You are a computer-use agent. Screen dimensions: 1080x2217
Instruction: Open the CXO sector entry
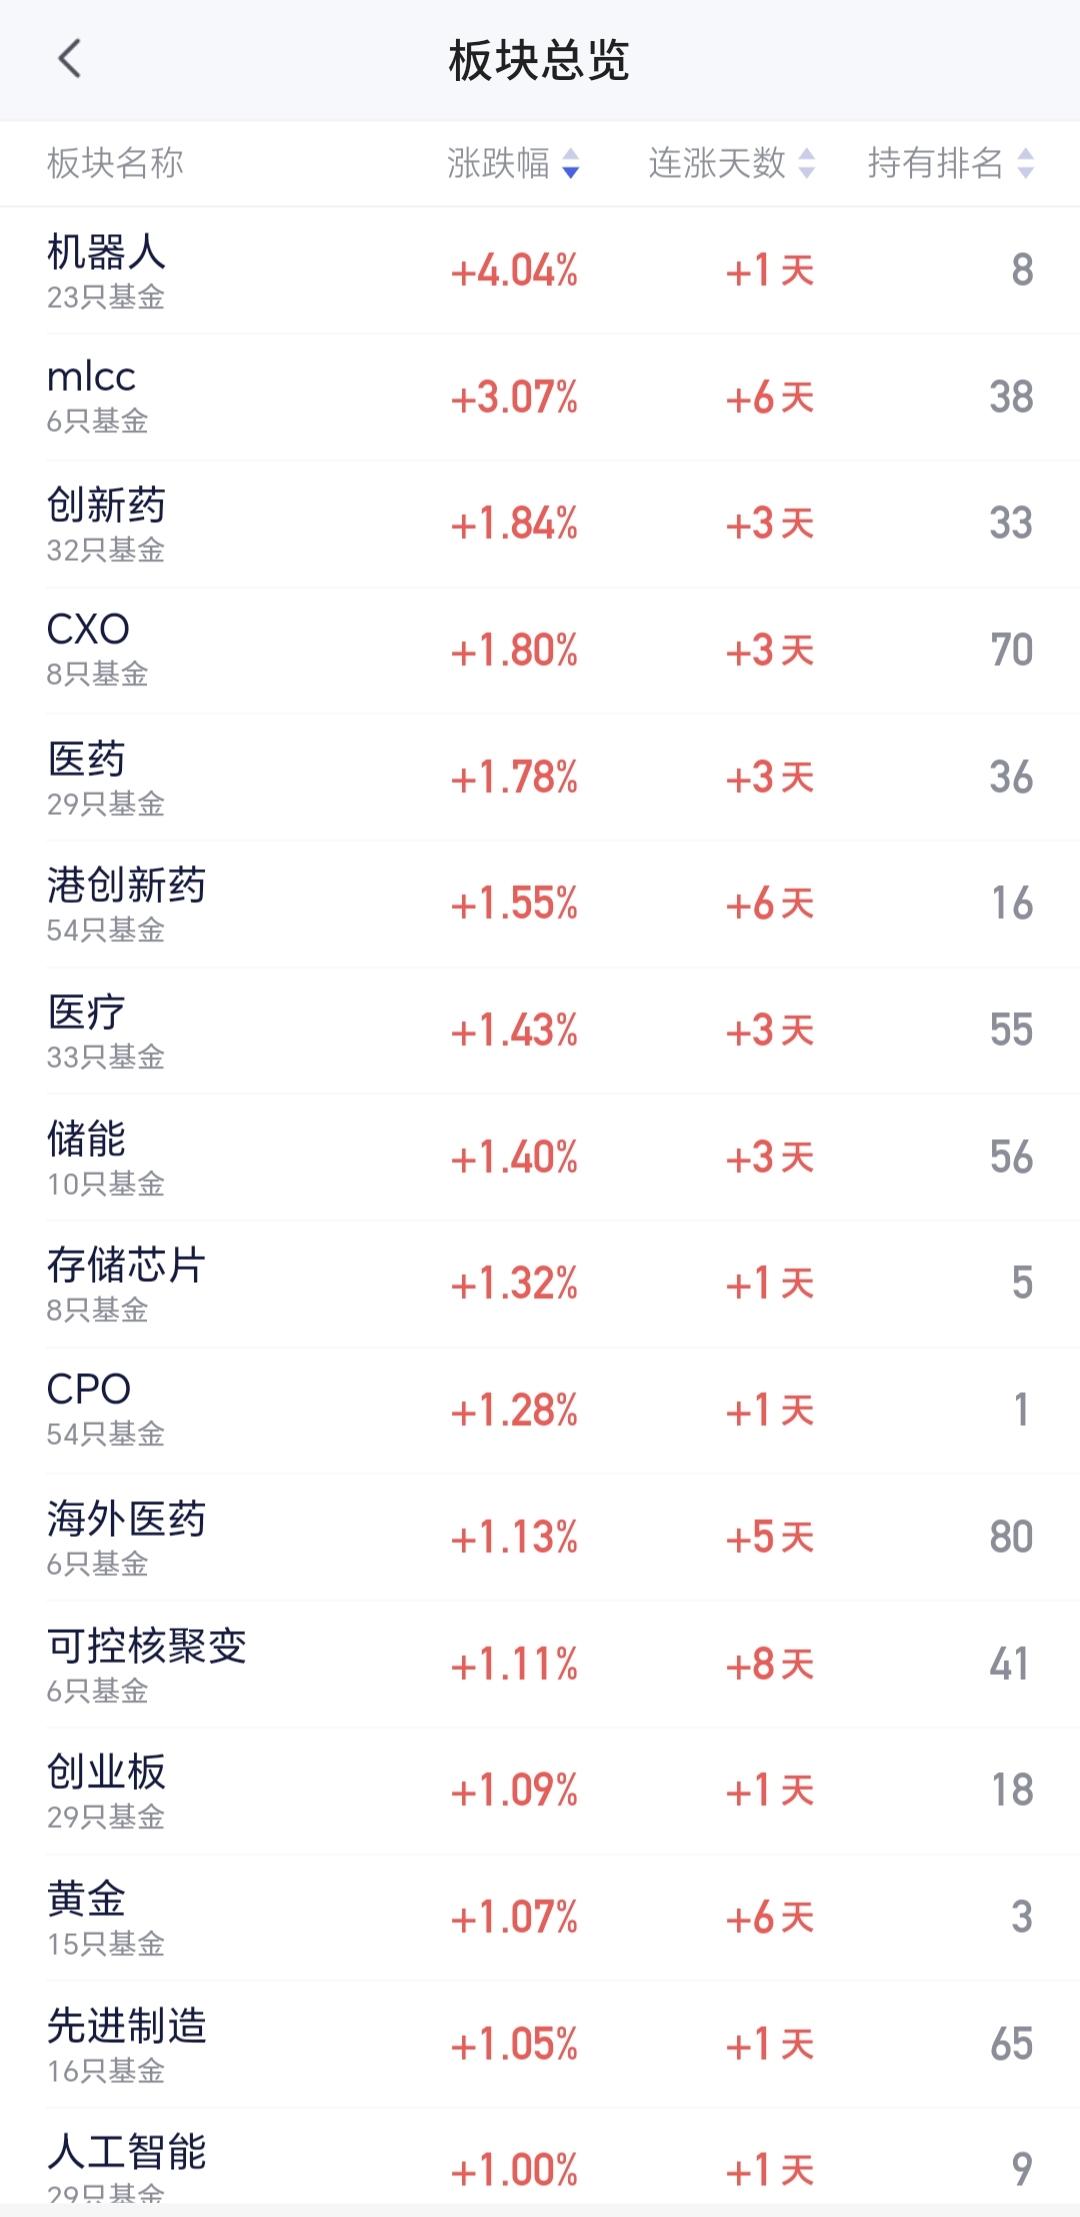540,650
